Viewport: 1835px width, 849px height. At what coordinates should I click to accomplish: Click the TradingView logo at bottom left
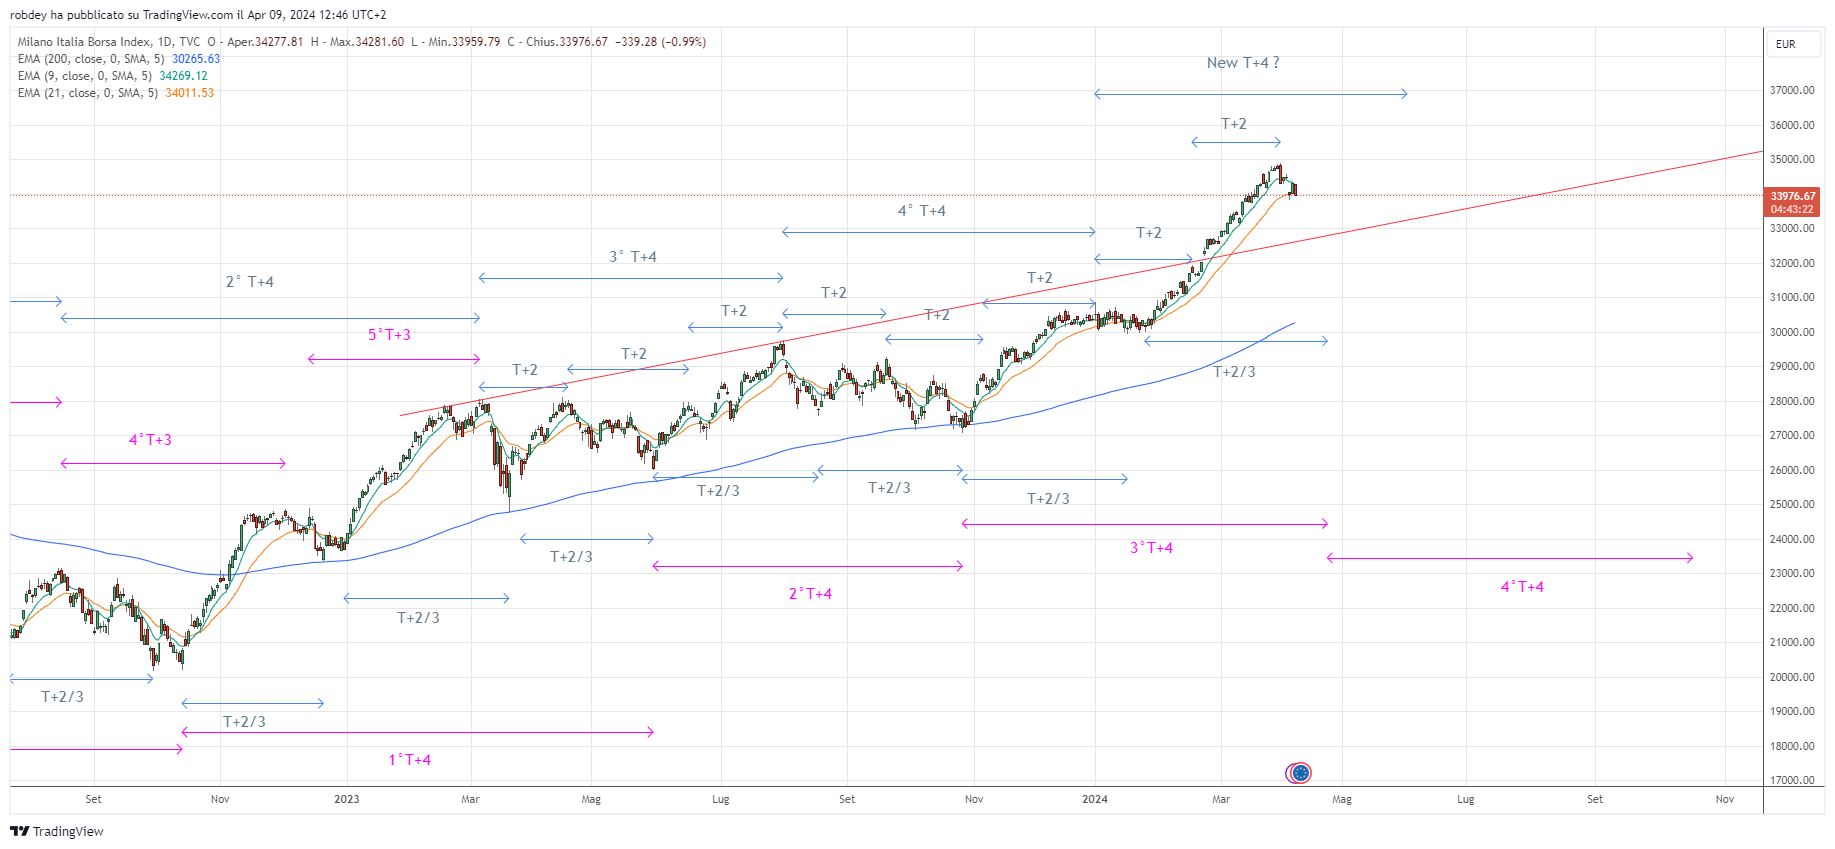click(57, 831)
